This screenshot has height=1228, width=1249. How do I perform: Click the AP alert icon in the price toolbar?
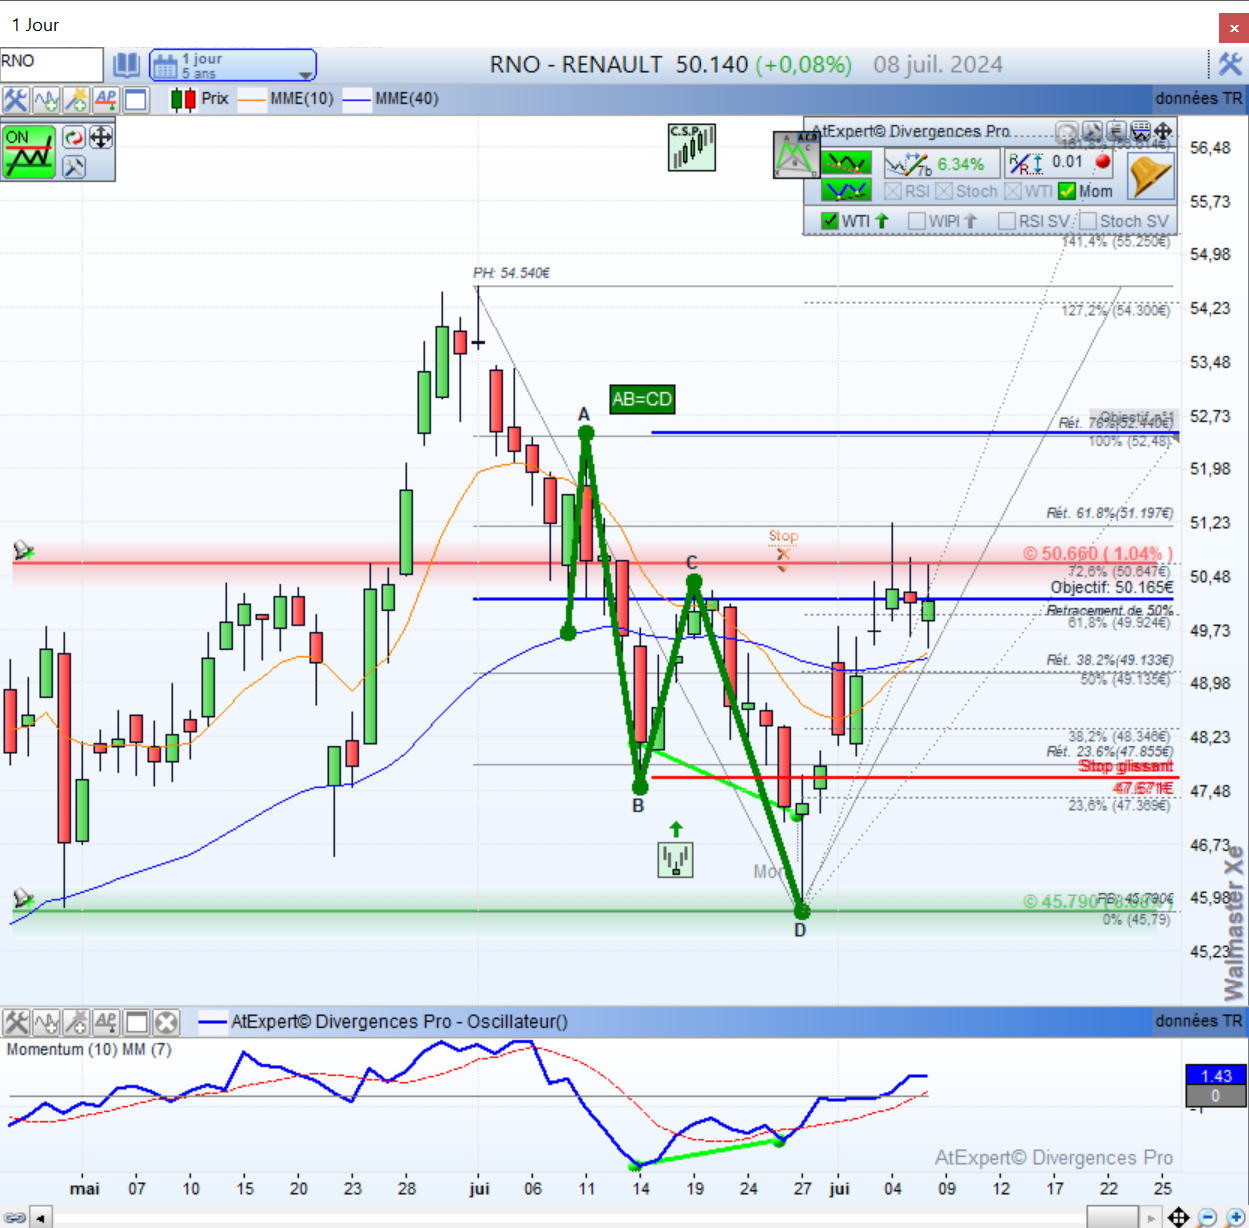pyautogui.click(x=106, y=99)
